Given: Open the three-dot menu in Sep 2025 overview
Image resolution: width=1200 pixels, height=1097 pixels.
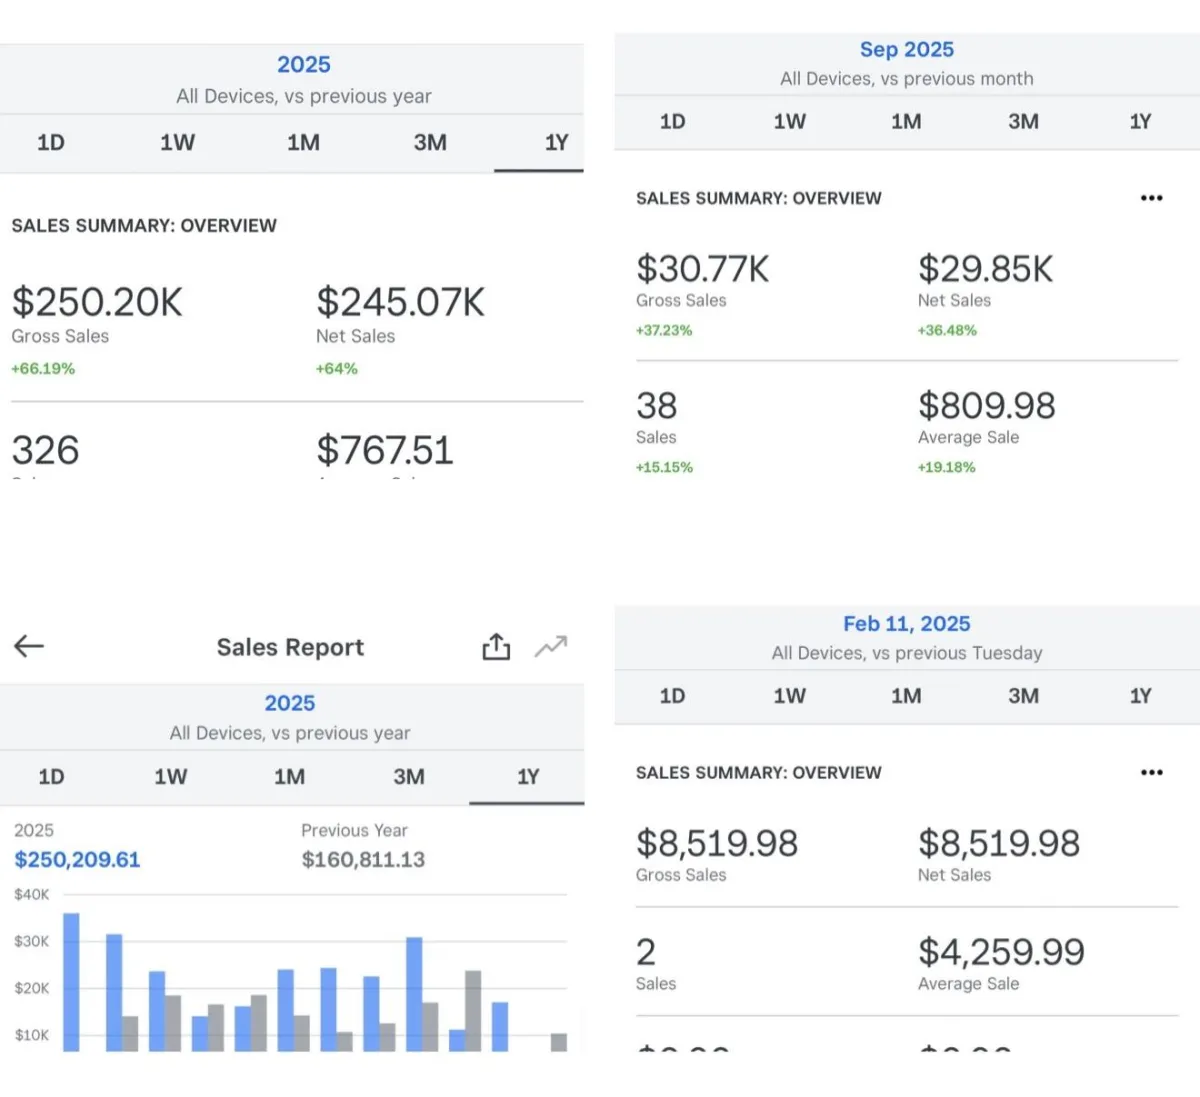Looking at the screenshot, I should [x=1151, y=198].
